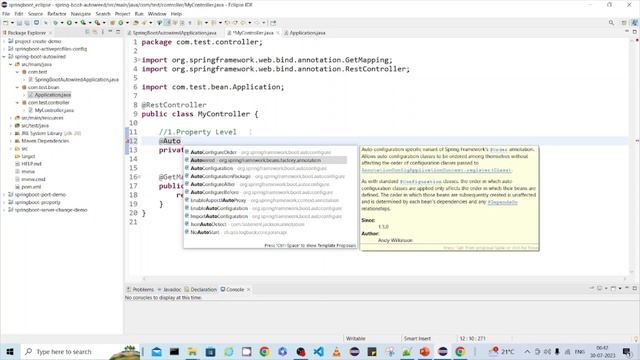Click the weather 21°C tray widget
Image resolution: width=640 pixels, height=360 pixels.
[x=502, y=351]
